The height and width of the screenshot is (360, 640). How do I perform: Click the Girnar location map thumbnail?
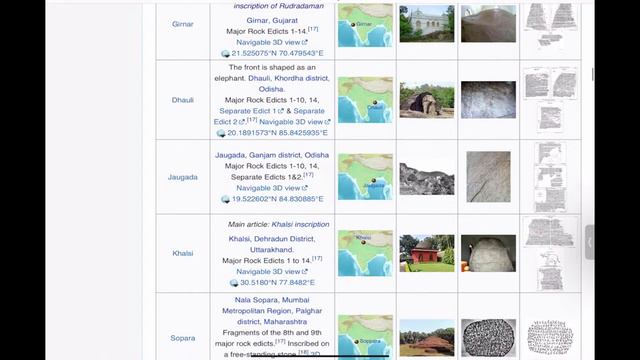[x=365, y=24]
